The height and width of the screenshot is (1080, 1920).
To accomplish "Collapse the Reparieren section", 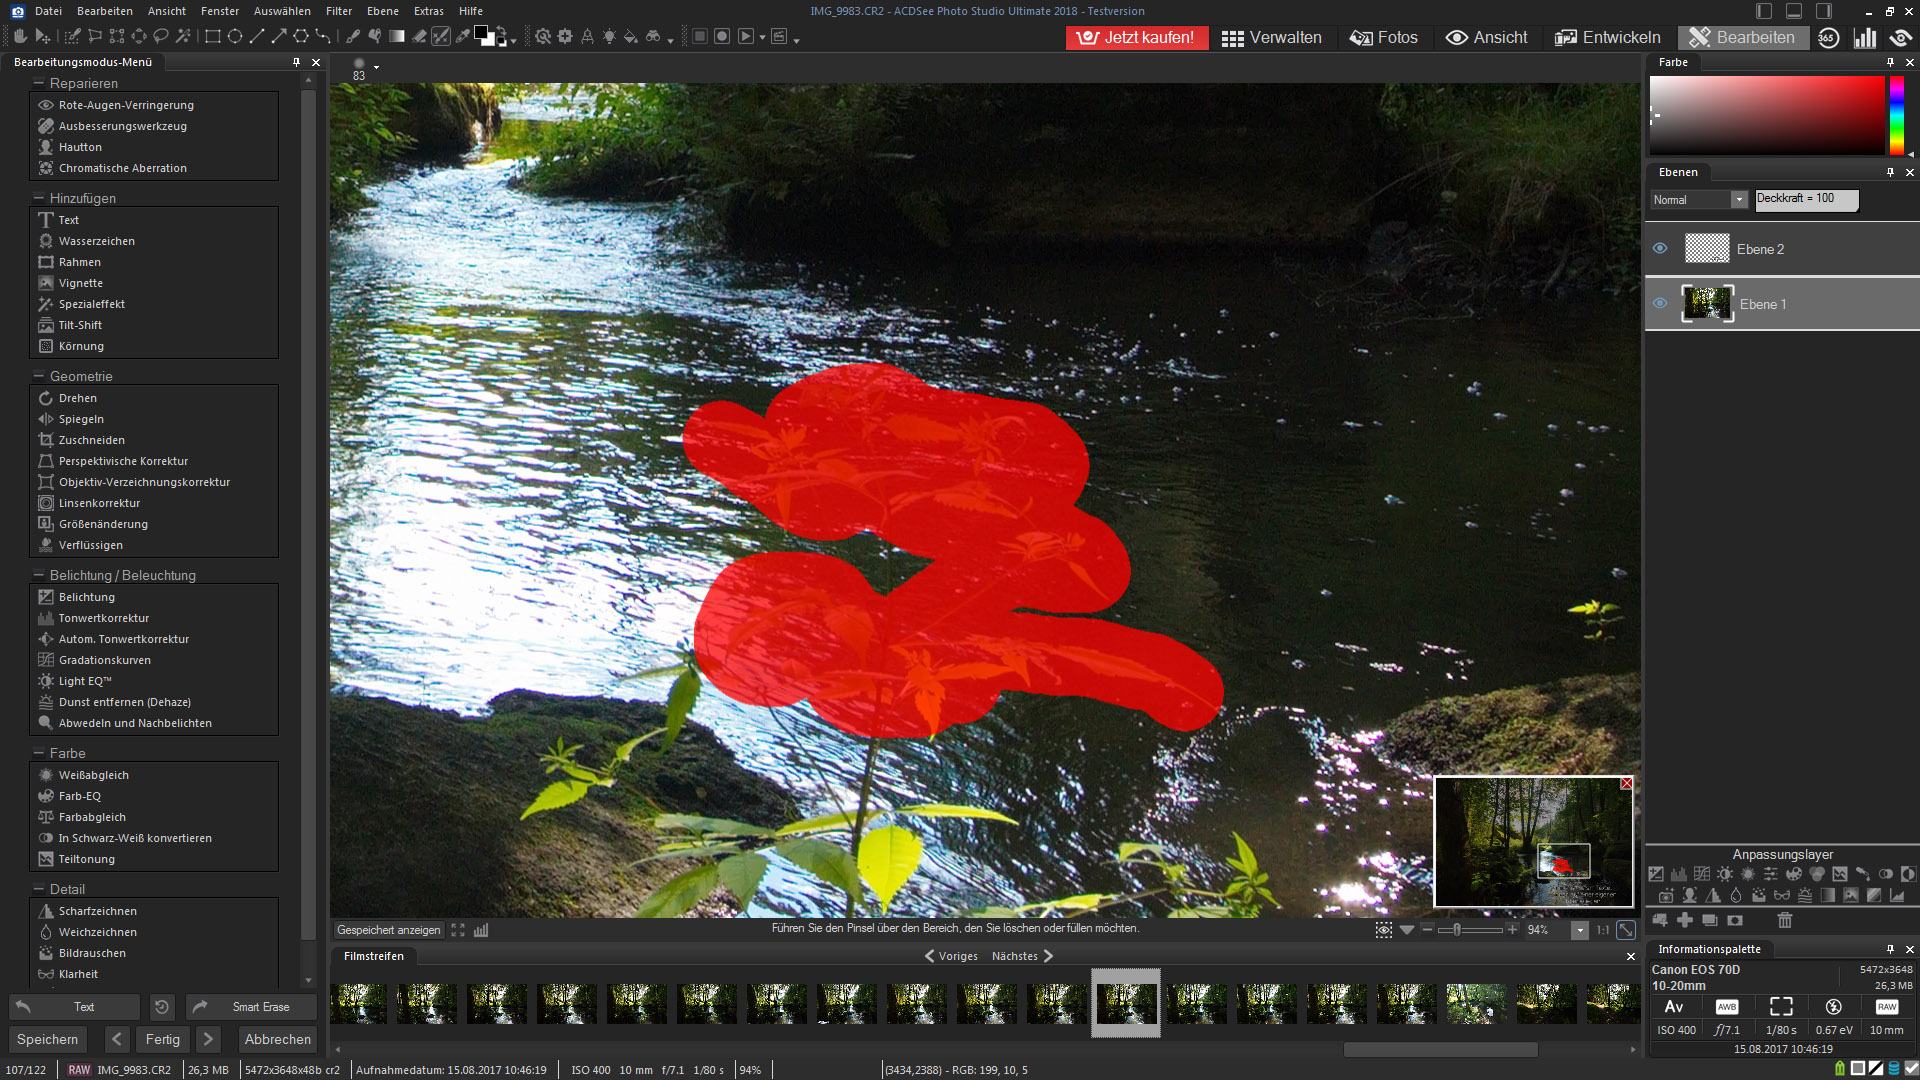I will 39,83.
